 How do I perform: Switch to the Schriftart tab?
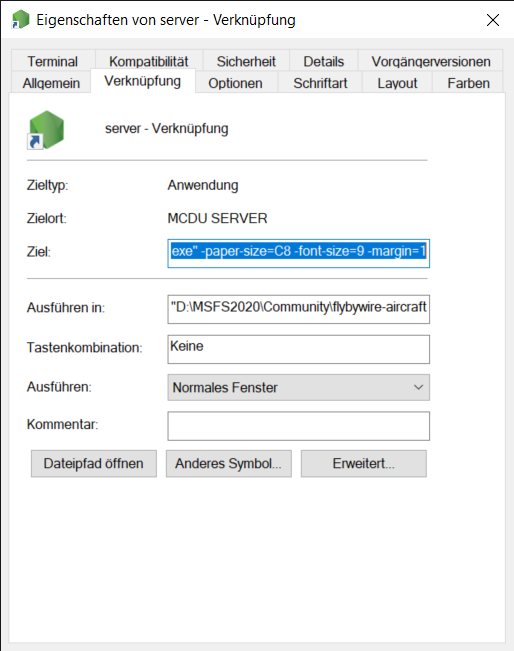coord(320,83)
